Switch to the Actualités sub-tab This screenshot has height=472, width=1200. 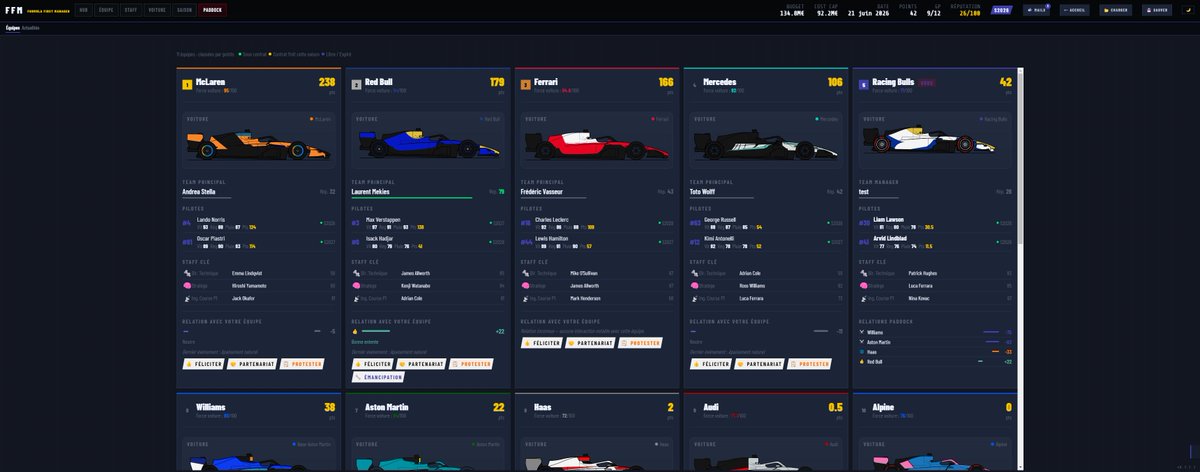(x=32, y=28)
